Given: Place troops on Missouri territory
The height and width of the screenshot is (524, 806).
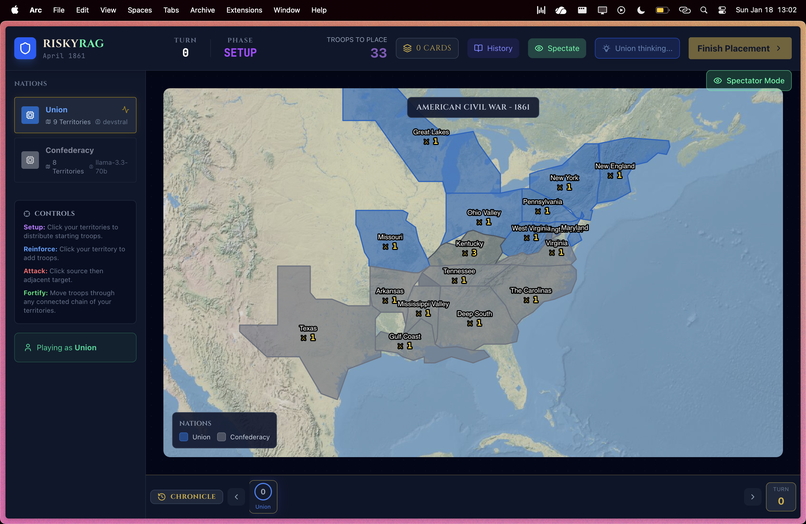Looking at the screenshot, I should [x=390, y=242].
